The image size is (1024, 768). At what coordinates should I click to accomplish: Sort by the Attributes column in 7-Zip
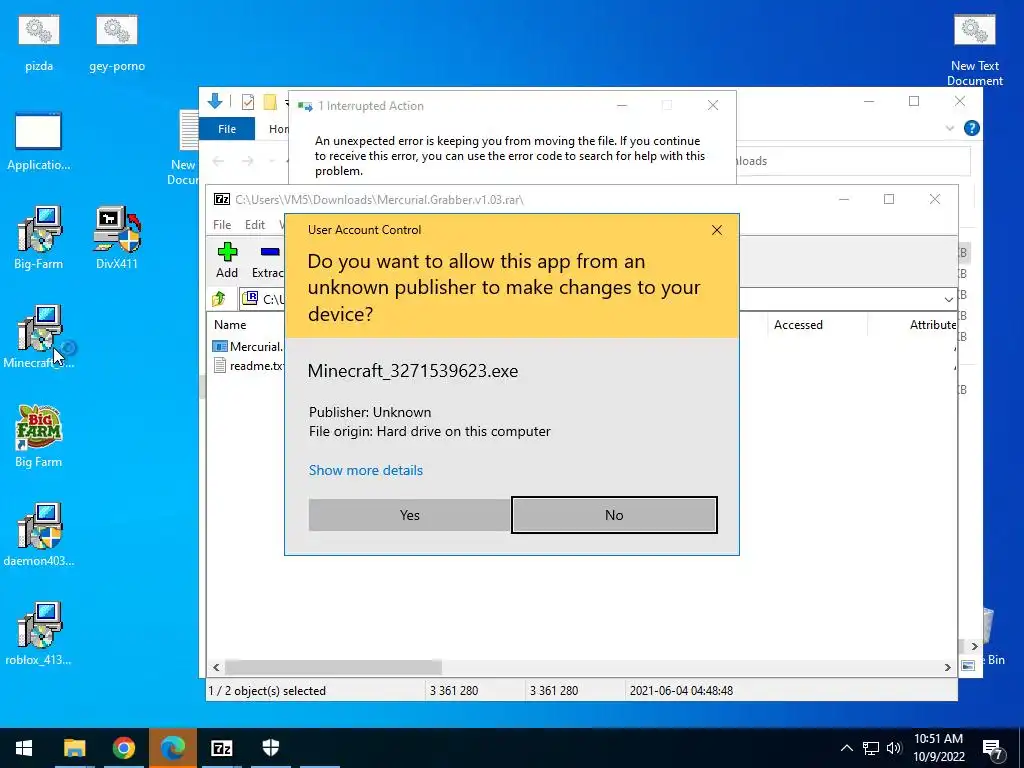[x=933, y=325]
